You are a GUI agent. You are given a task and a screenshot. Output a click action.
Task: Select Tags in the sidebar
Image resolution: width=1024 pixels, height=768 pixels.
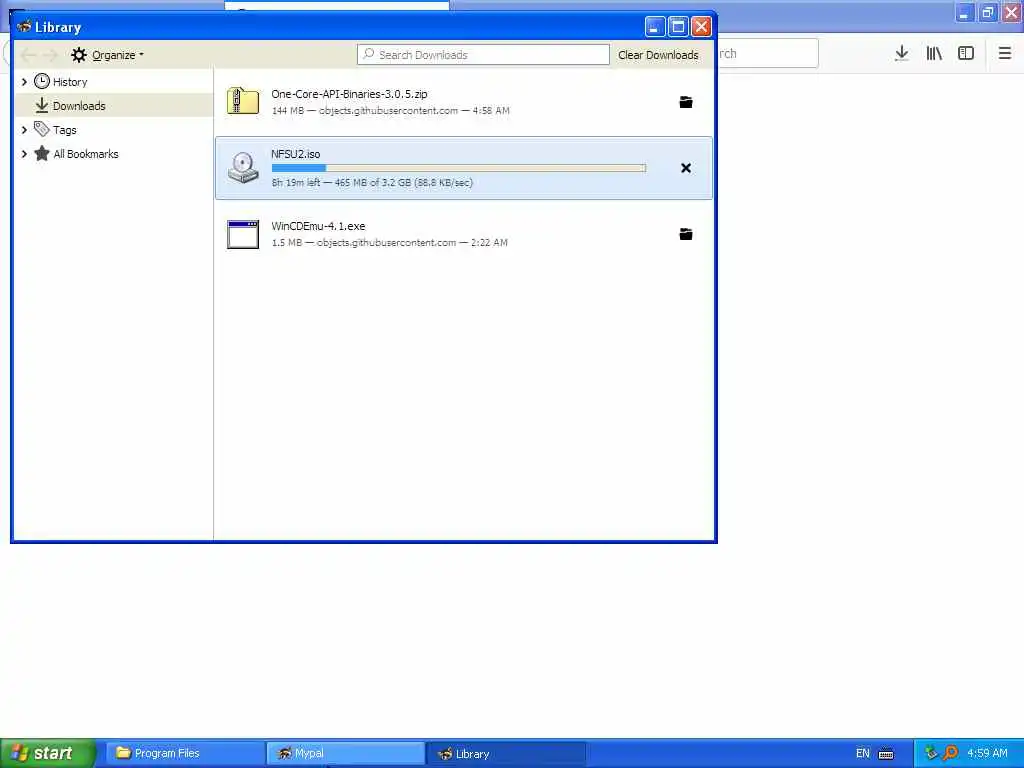tap(65, 130)
